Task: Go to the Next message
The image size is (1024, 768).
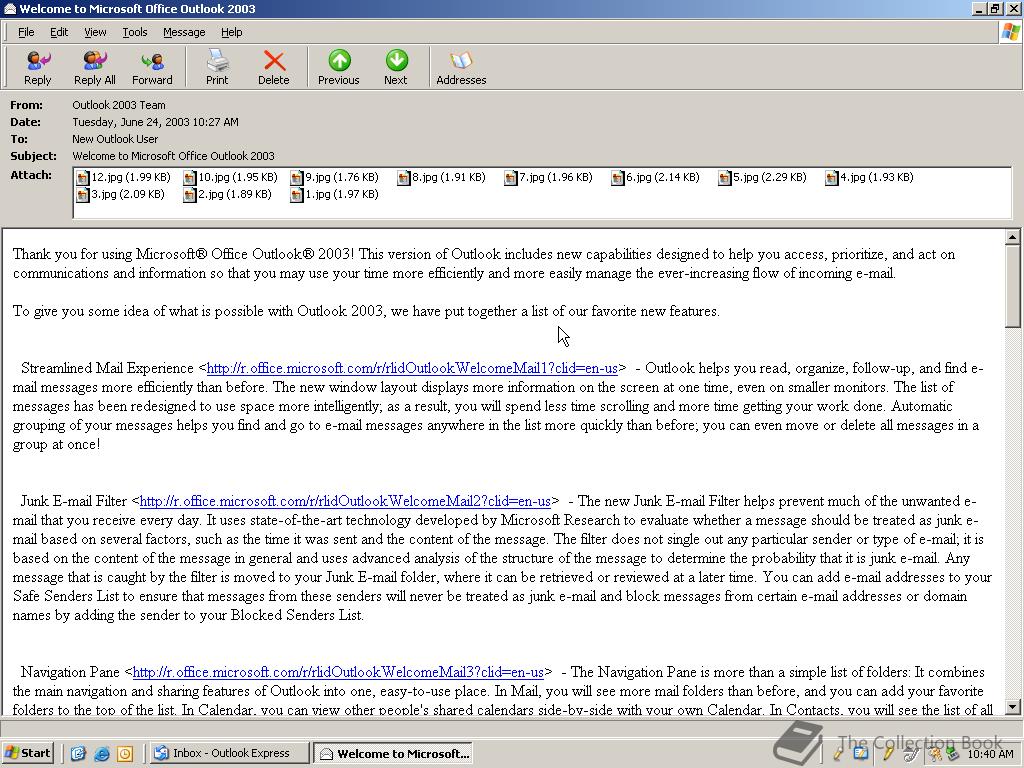Action: pos(395,68)
